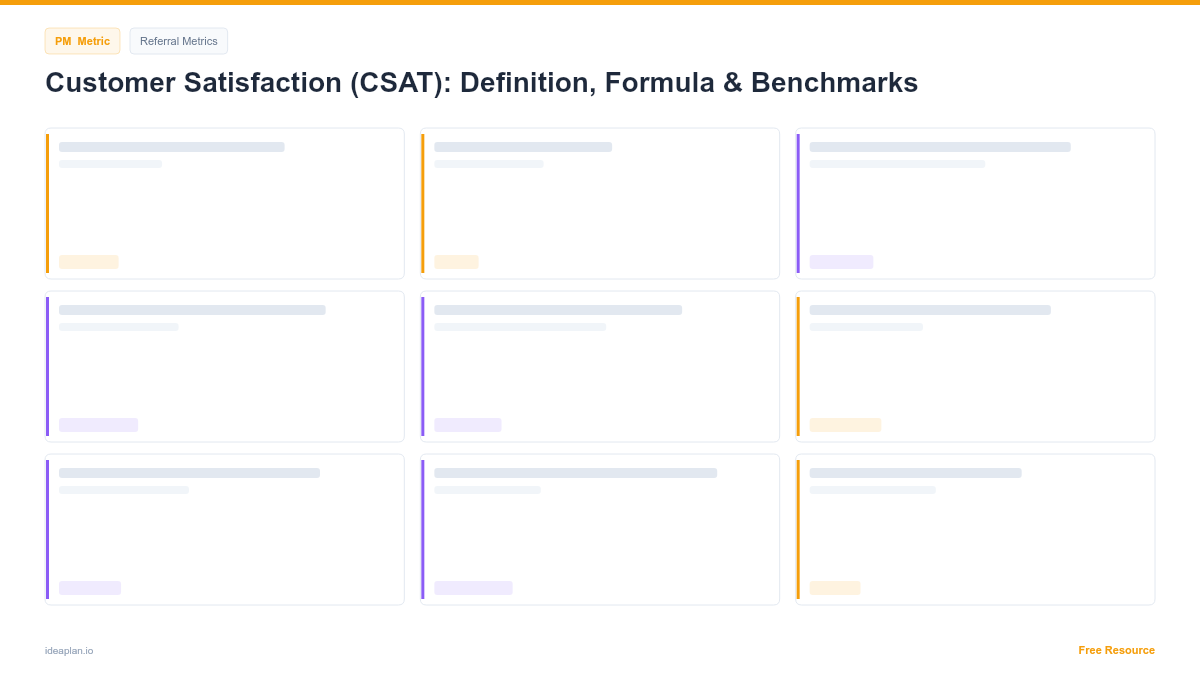Open the bottom row orange-accent card
Viewport: 1200px width, 675px height.
[975, 529]
